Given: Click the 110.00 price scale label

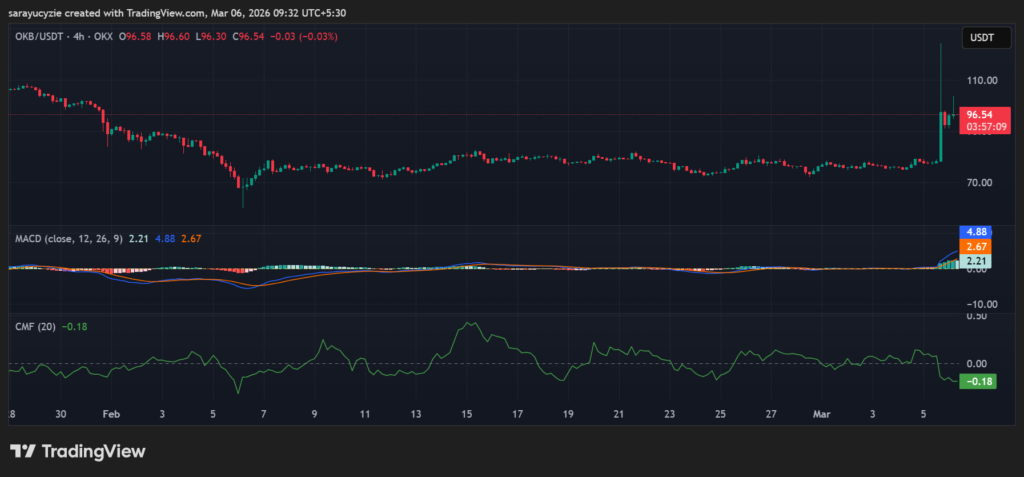Looking at the screenshot, I should click(x=978, y=80).
